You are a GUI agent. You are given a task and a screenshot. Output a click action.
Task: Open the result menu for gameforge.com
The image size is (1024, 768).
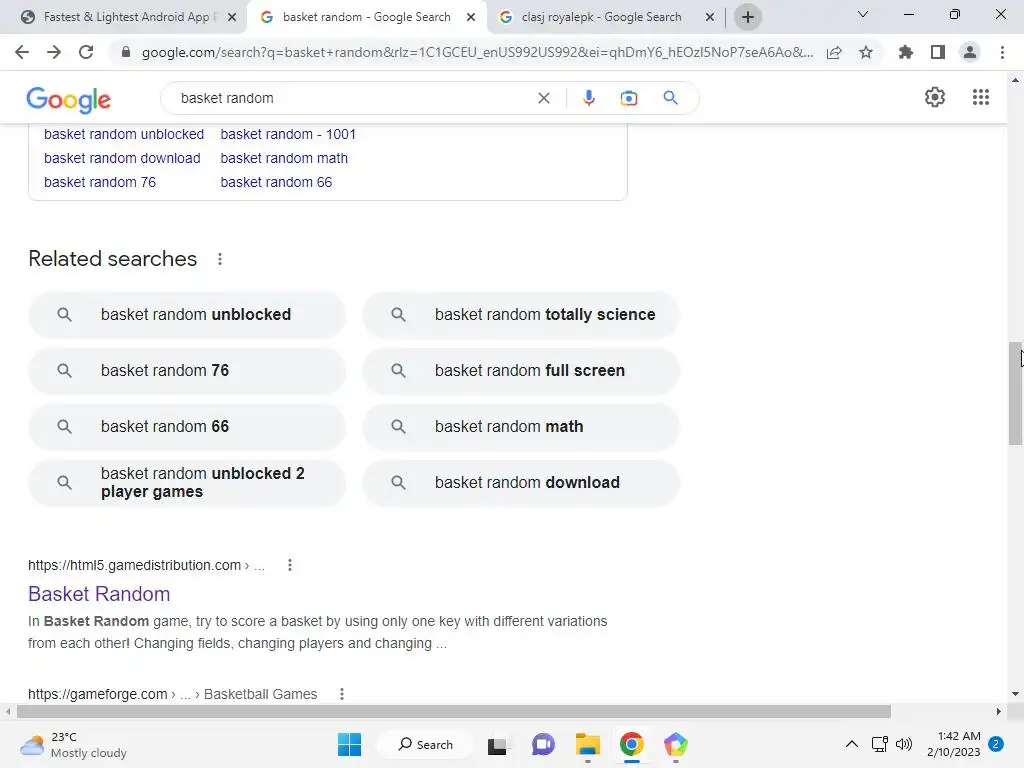click(342, 694)
